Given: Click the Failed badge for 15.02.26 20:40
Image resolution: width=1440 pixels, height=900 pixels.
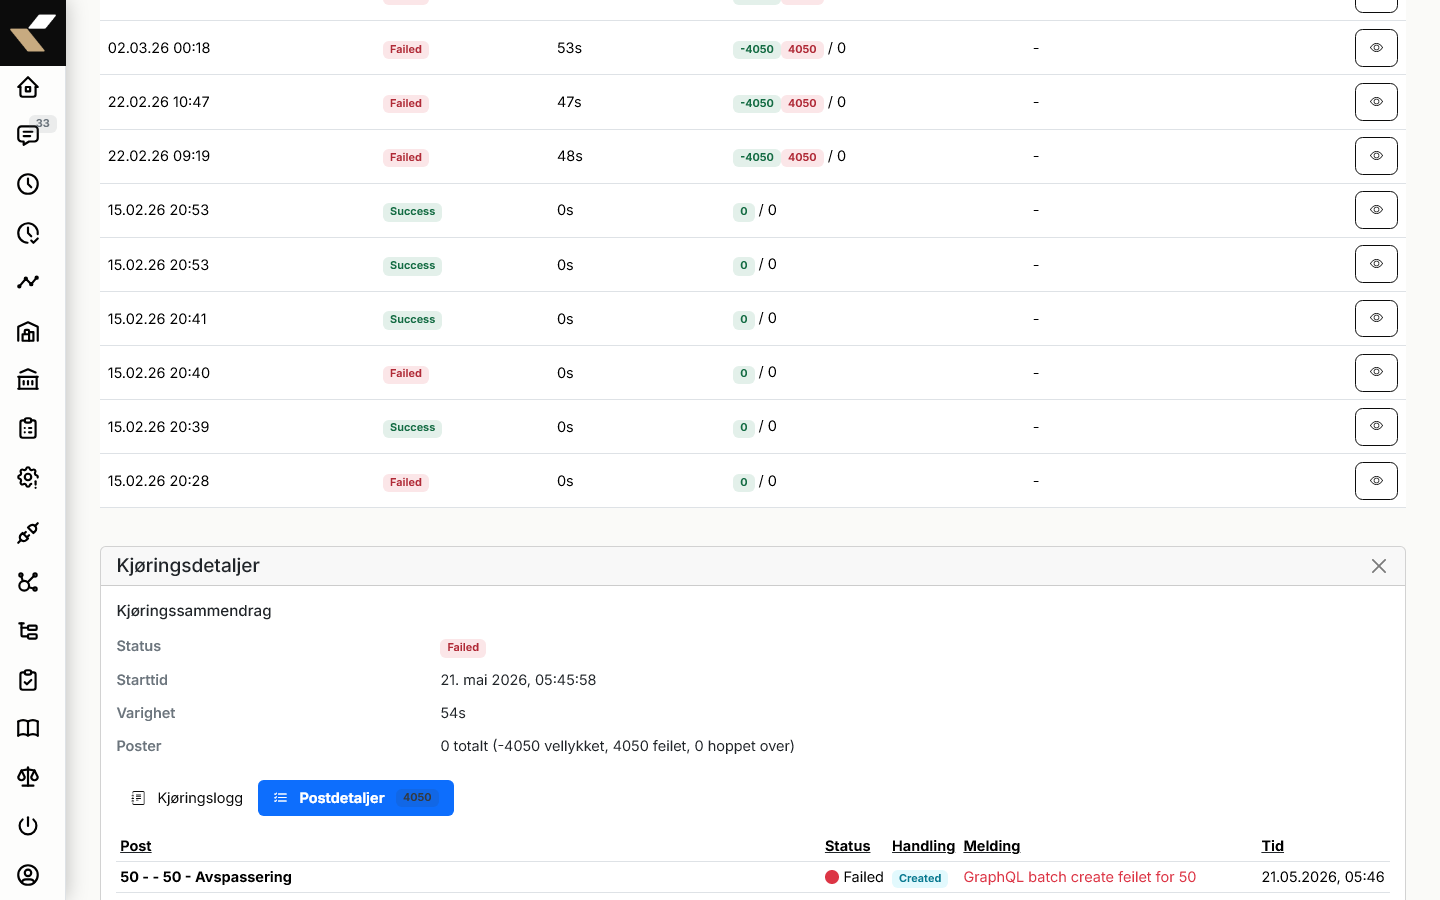Looking at the screenshot, I should point(406,373).
